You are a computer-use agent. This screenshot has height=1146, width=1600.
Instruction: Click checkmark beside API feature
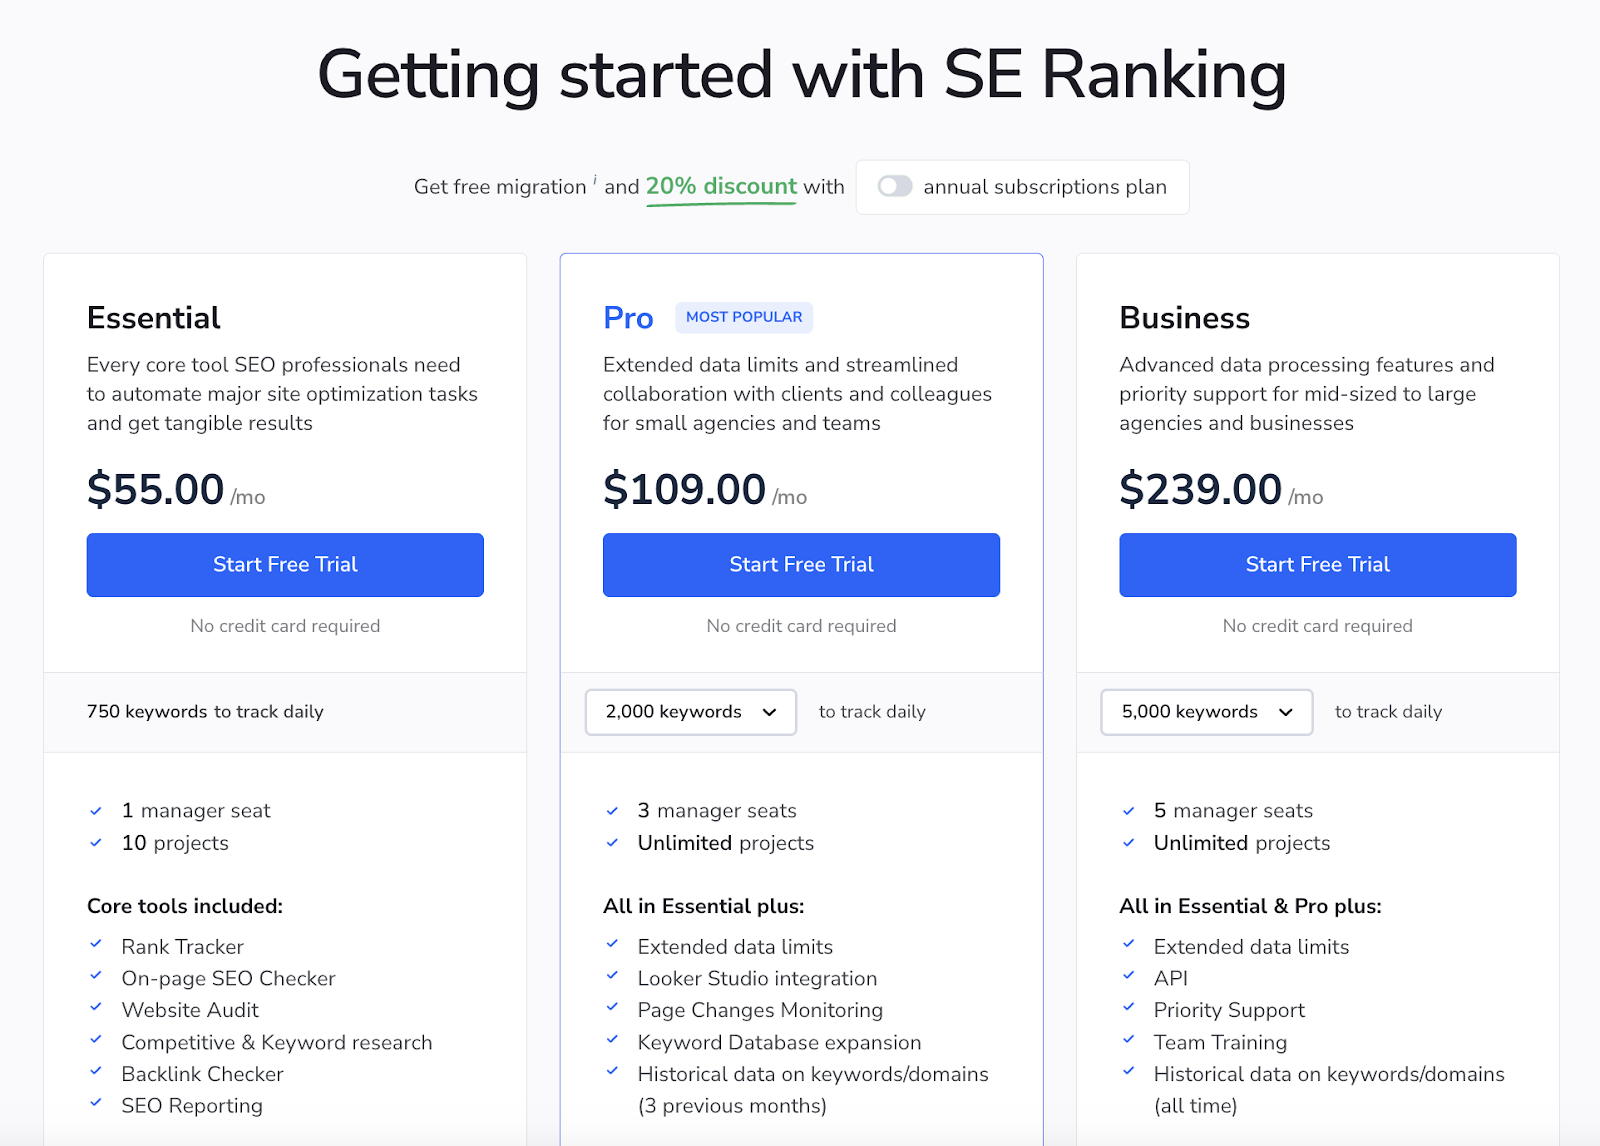tap(1128, 976)
